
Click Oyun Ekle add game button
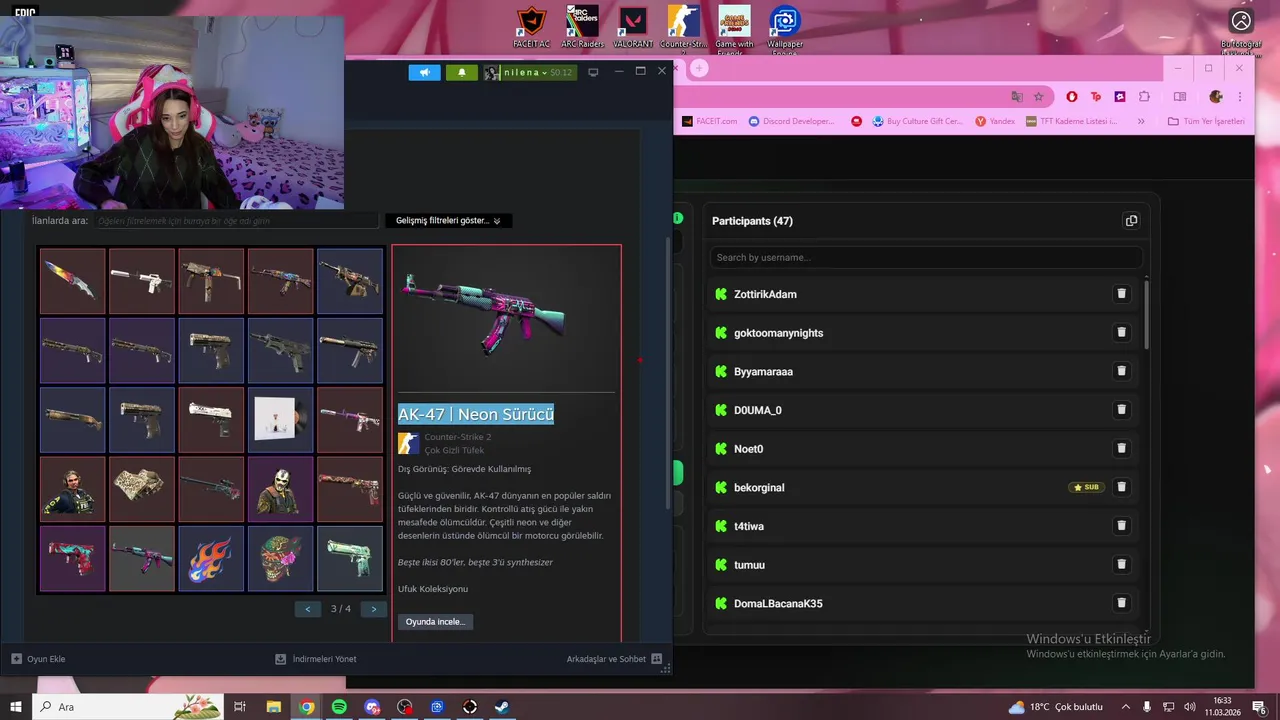[38, 659]
